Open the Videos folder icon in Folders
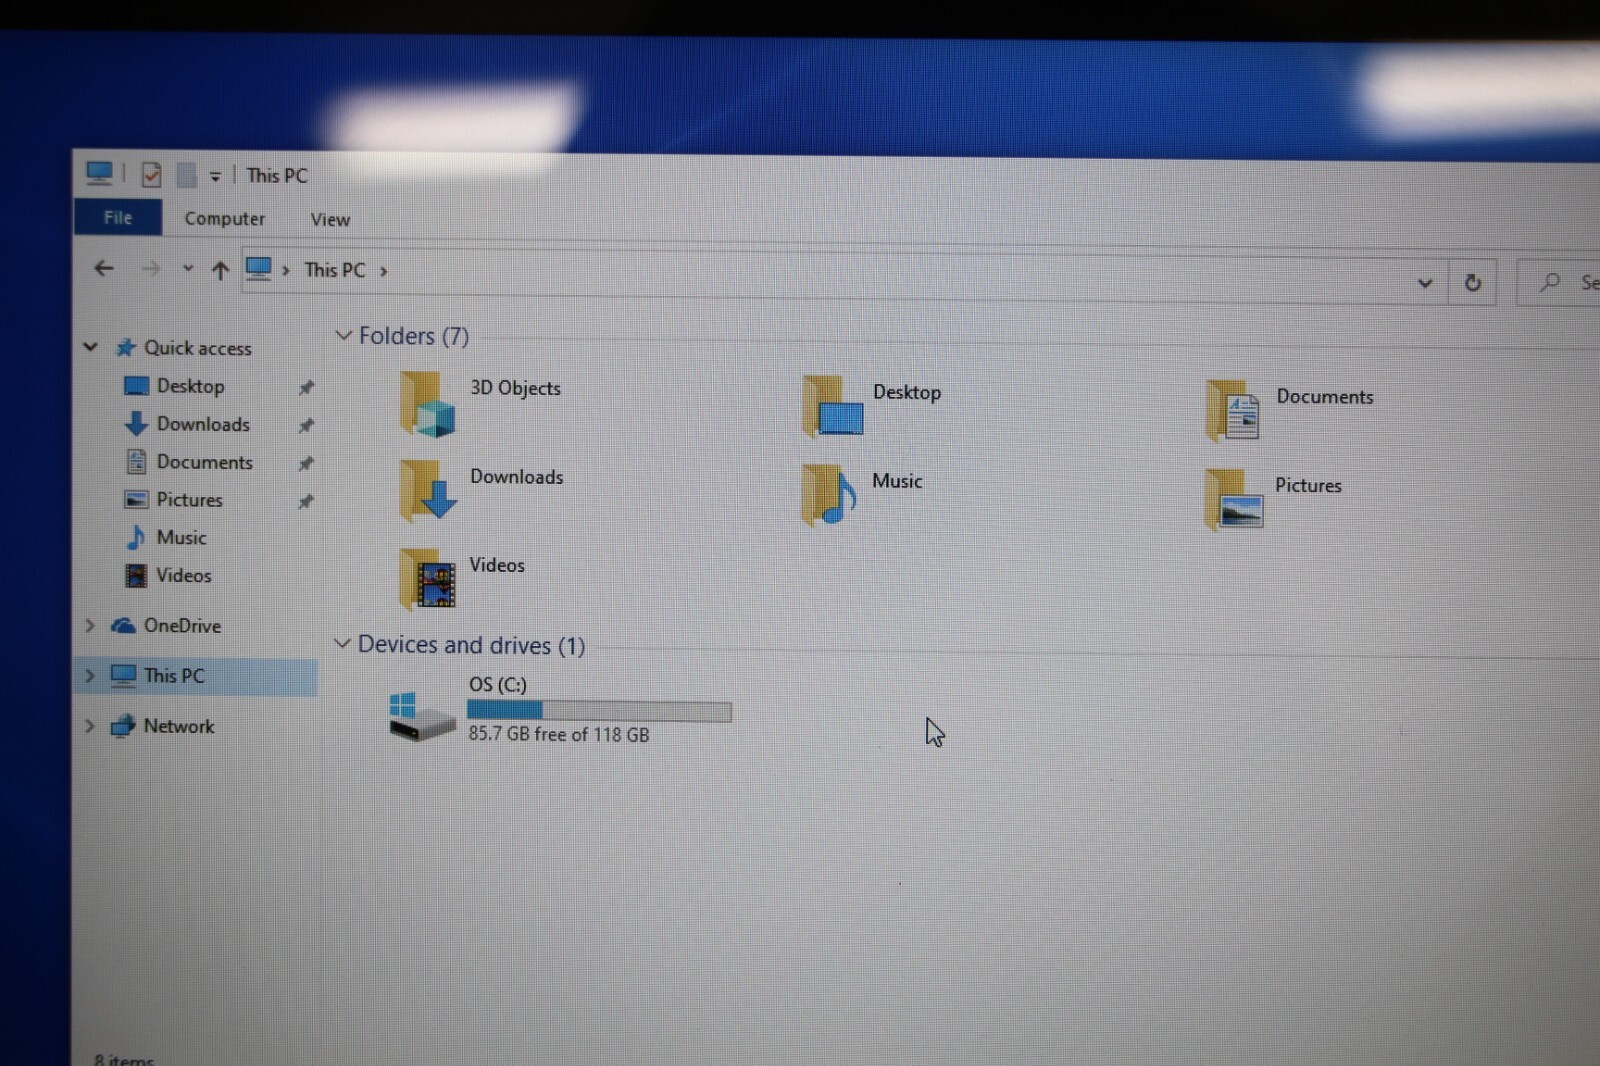The width and height of the screenshot is (1600, 1066). (x=427, y=578)
